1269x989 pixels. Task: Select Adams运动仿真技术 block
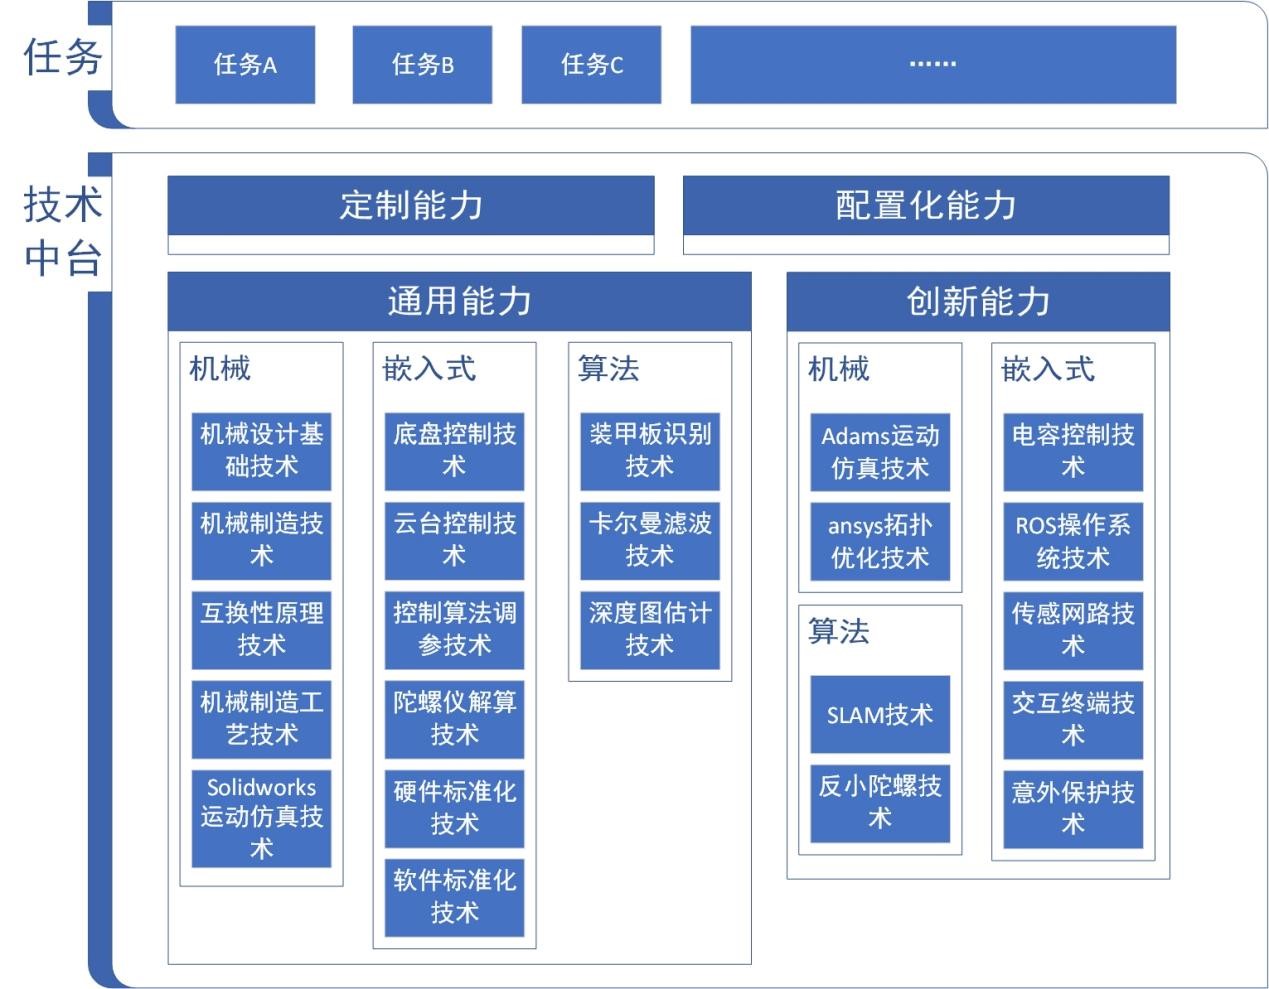(880, 452)
